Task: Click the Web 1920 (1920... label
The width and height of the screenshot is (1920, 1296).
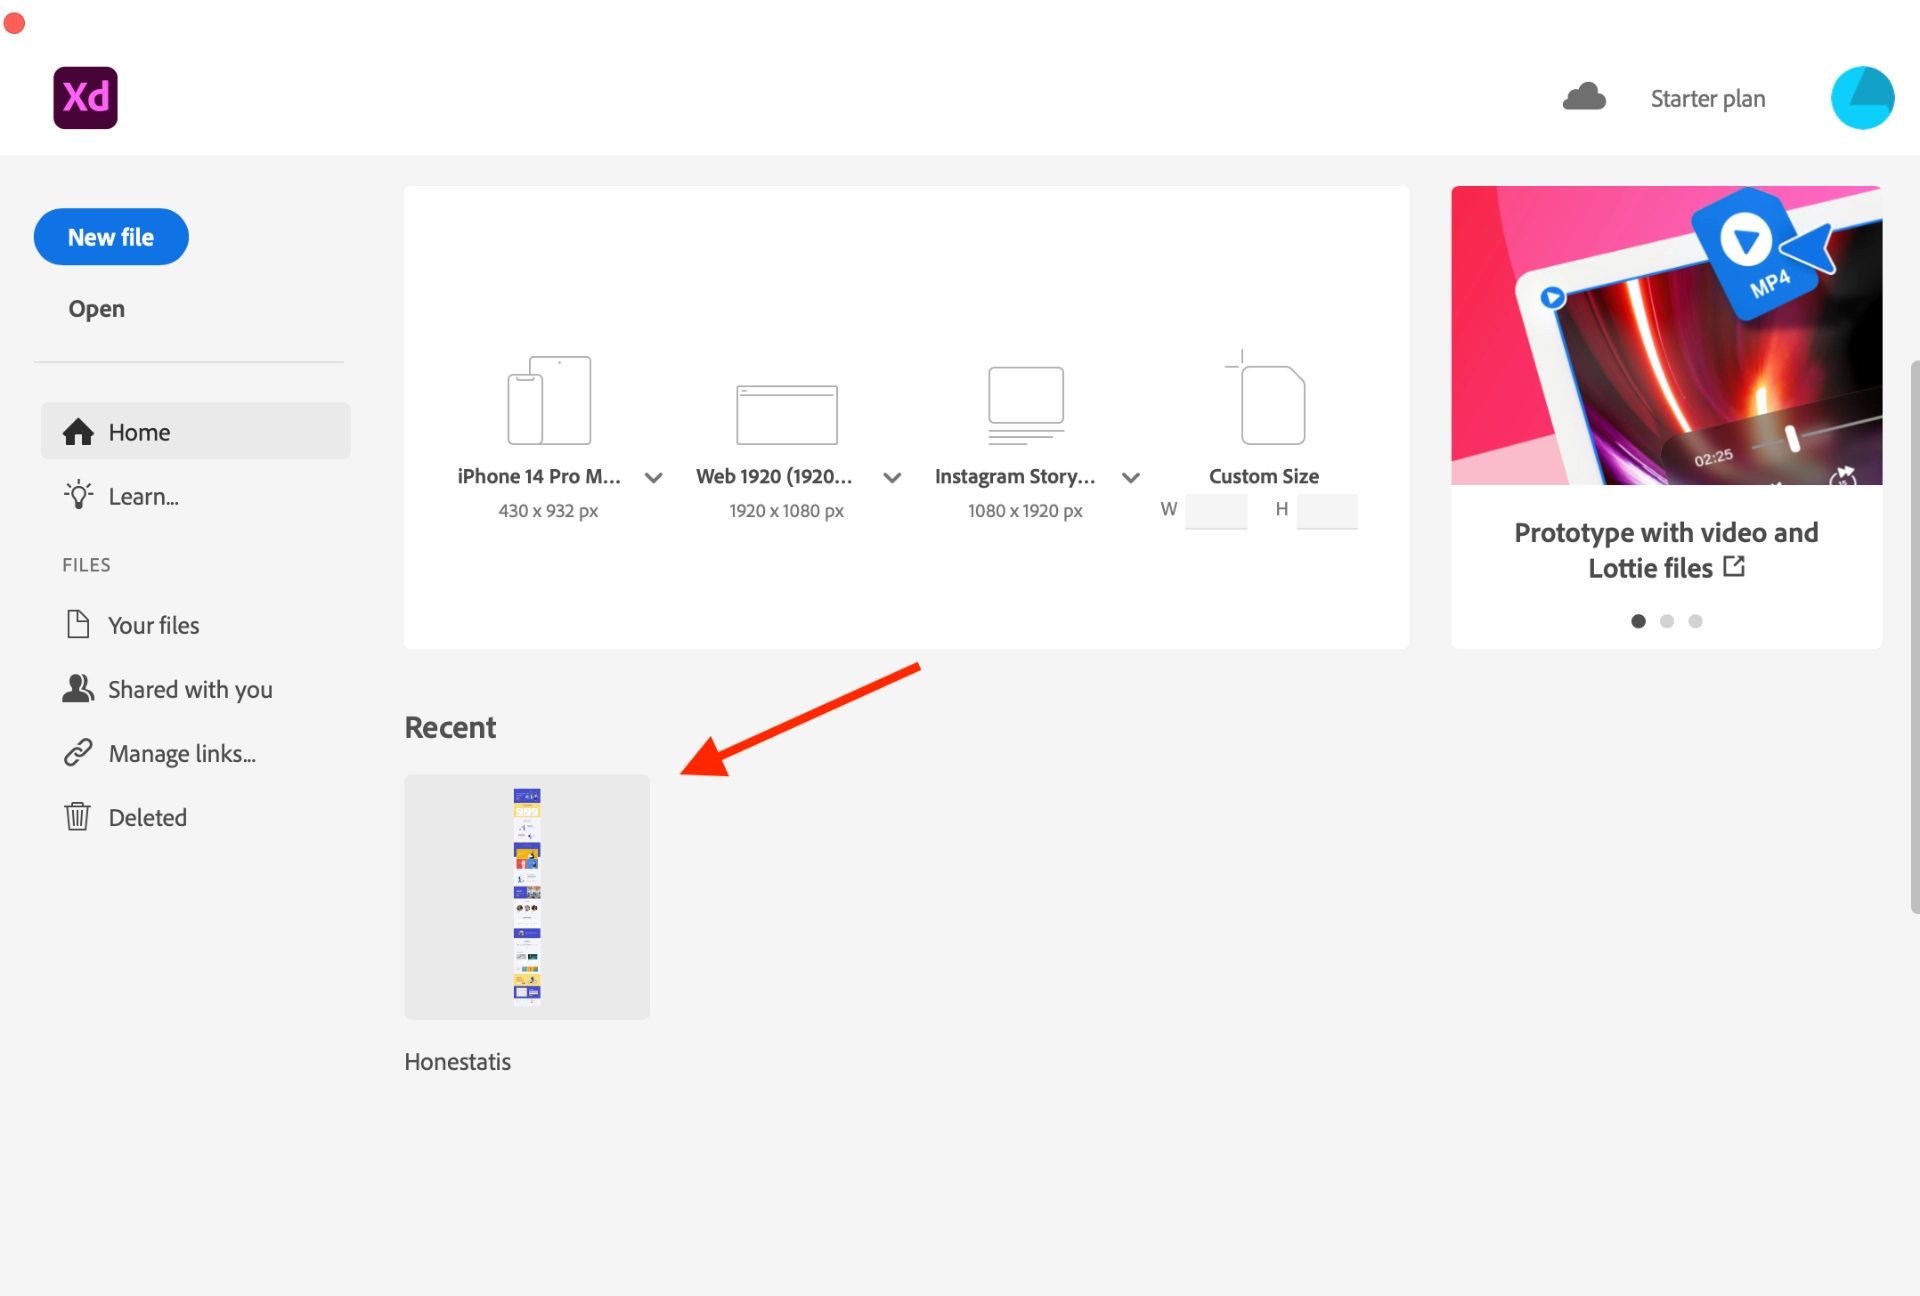Action: click(x=774, y=477)
